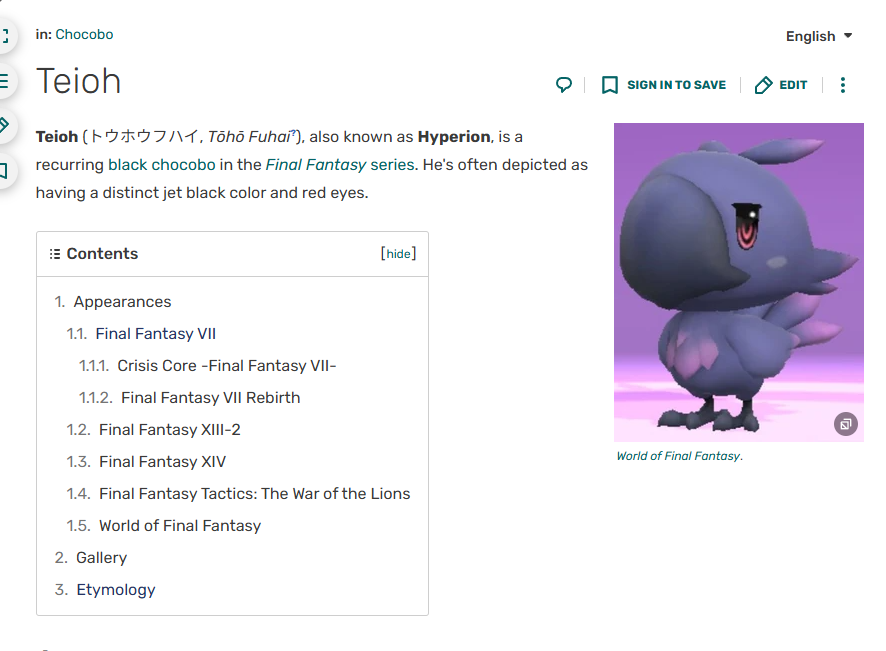Open the Chocobo category link

pos(84,34)
